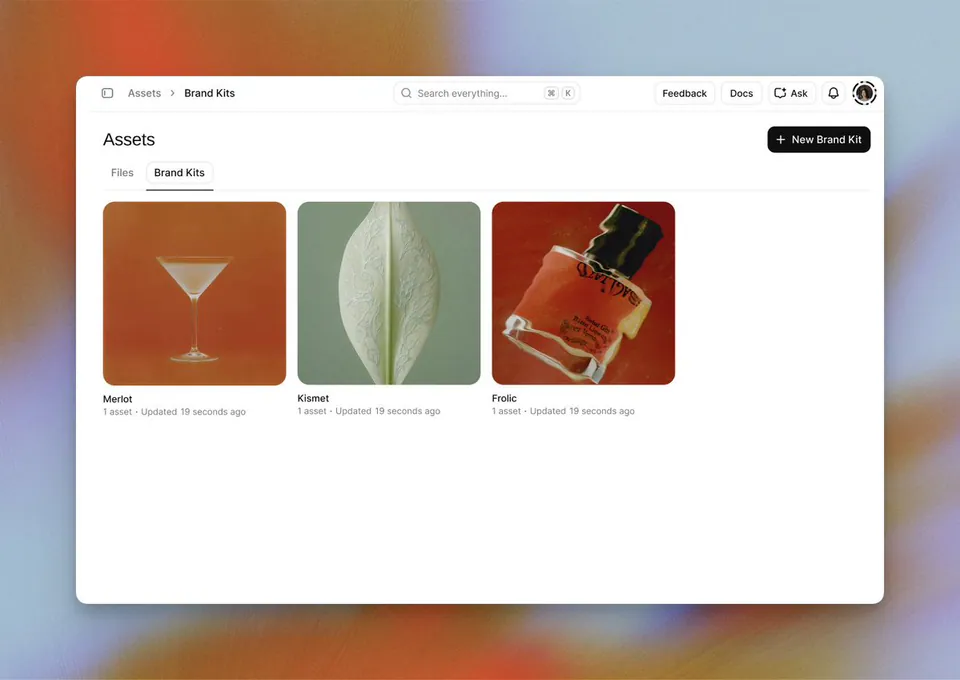Open Ask assistant button
960x680 pixels.
click(x=791, y=93)
